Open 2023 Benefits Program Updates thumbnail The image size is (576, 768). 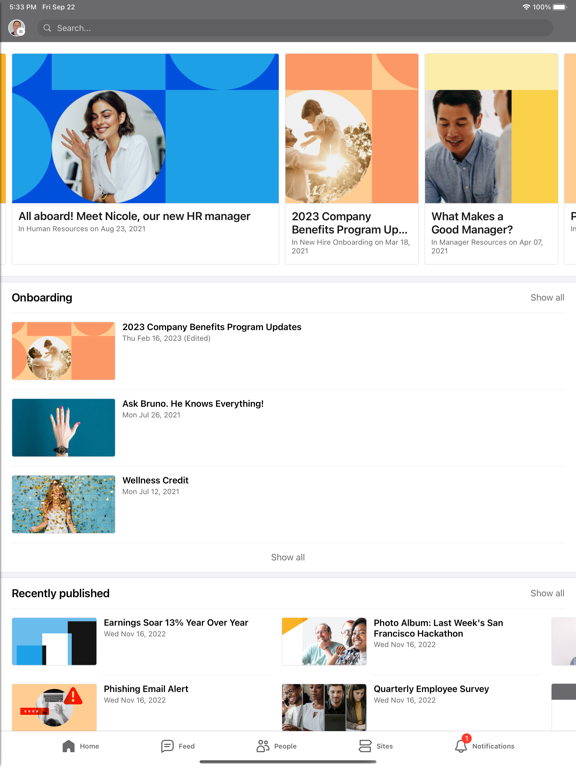coord(64,351)
